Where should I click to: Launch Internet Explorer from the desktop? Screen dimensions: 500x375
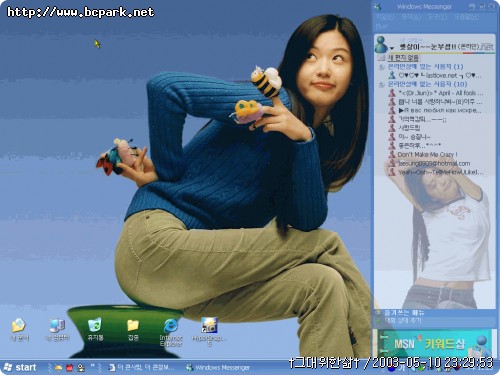click(171, 332)
